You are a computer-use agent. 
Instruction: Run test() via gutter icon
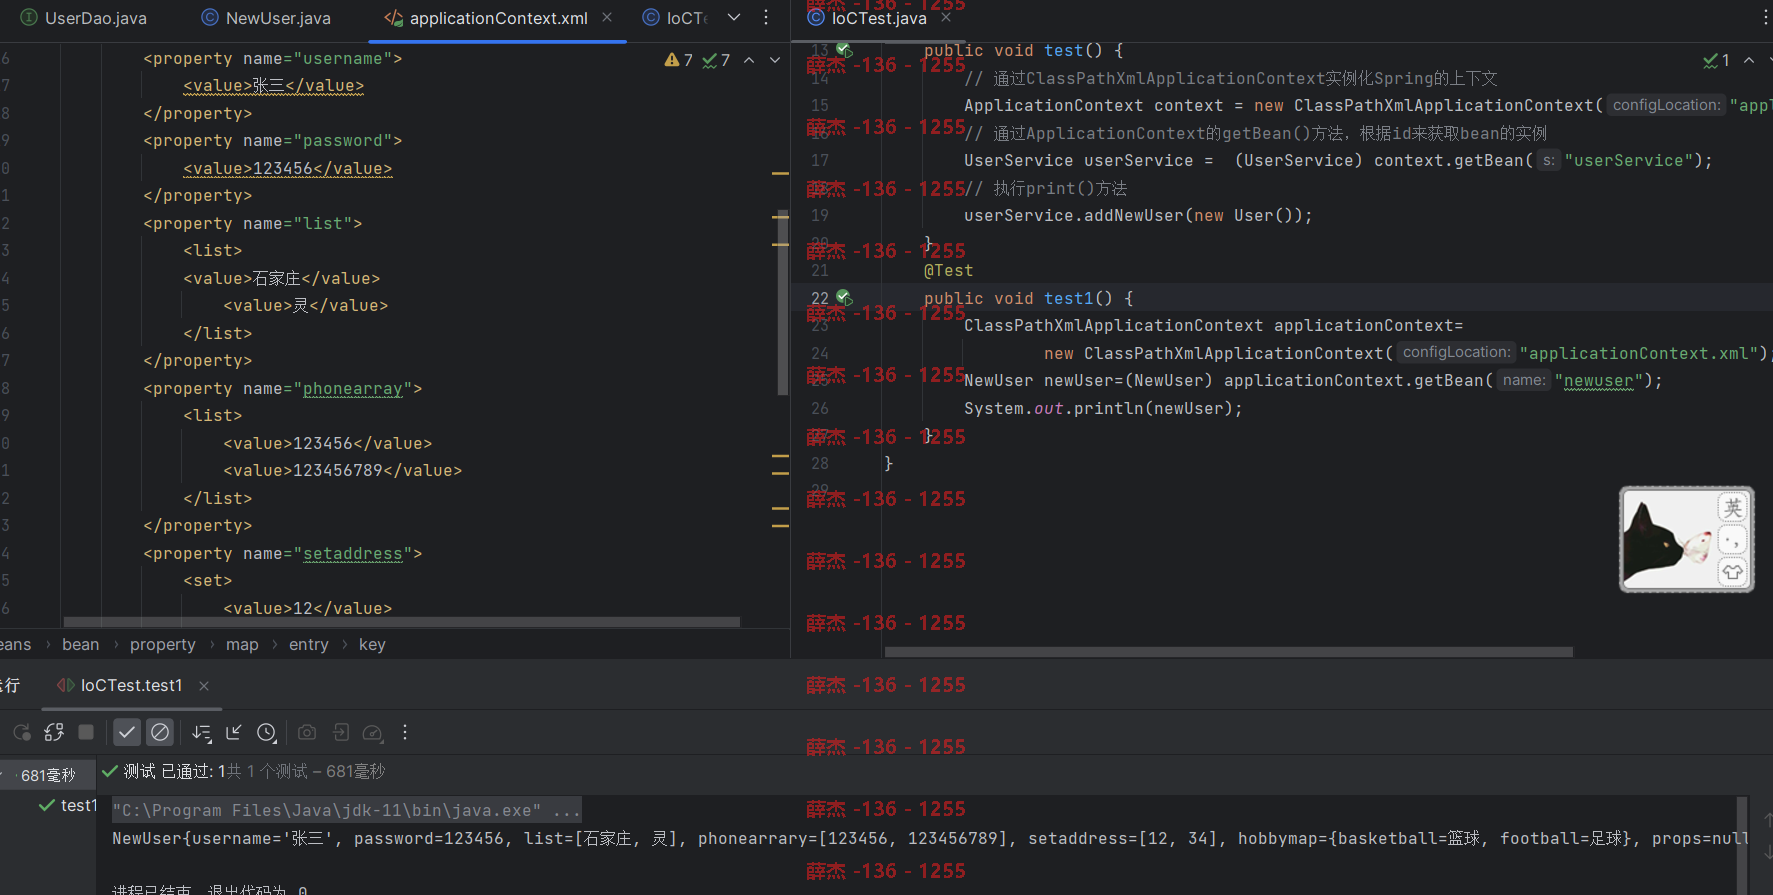pyautogui.click(x=844, y=50)
